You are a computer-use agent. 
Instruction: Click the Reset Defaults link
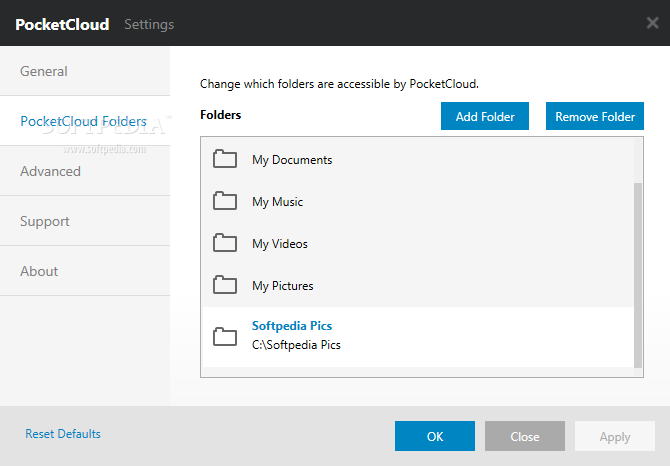[x=63, y=434]
